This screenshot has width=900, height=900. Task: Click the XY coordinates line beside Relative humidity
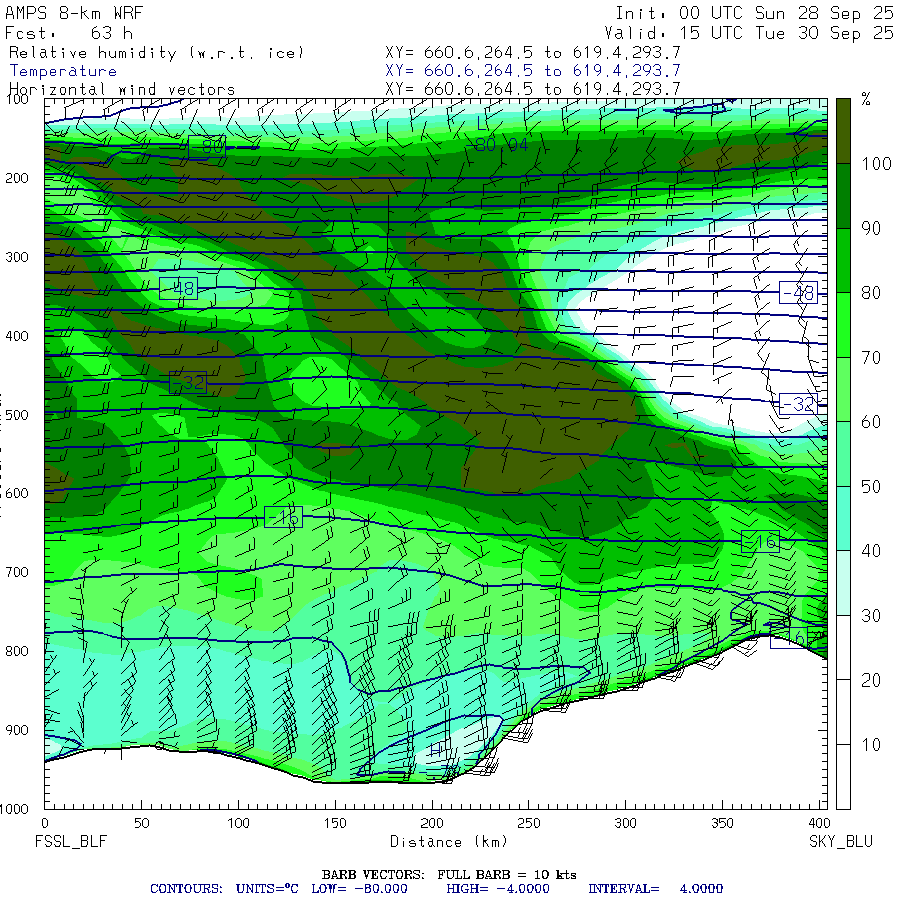click(x=533, y=53)
